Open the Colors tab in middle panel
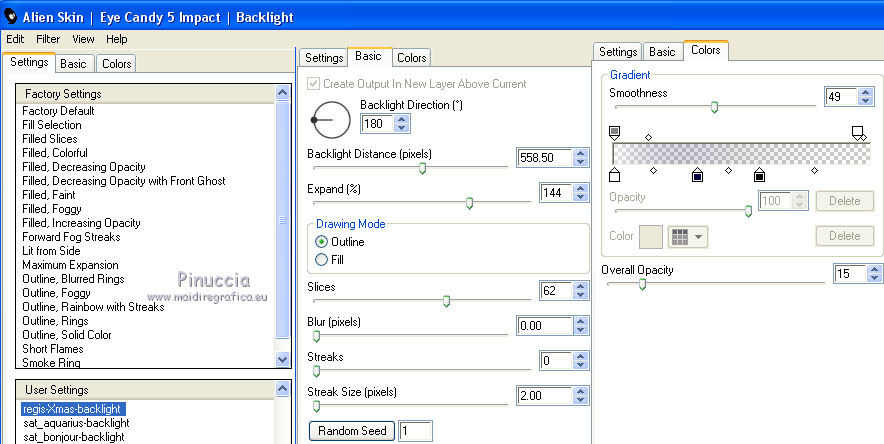This screenshot has width=884, height=444. tap(412, 57)
